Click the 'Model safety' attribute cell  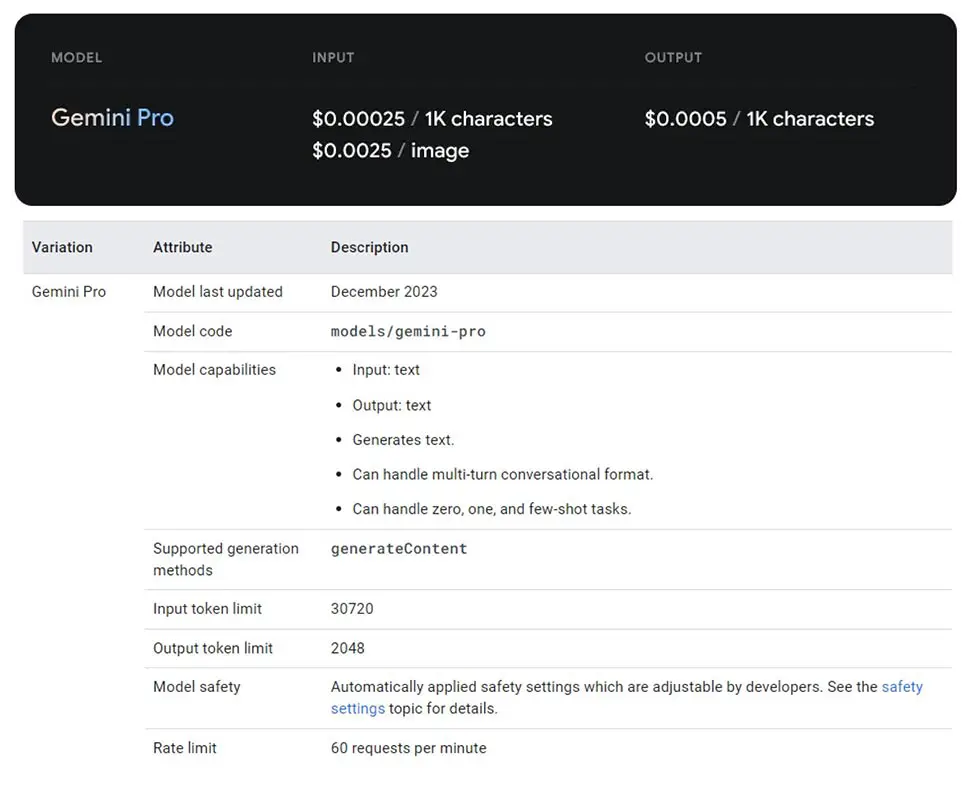[197, 687]
